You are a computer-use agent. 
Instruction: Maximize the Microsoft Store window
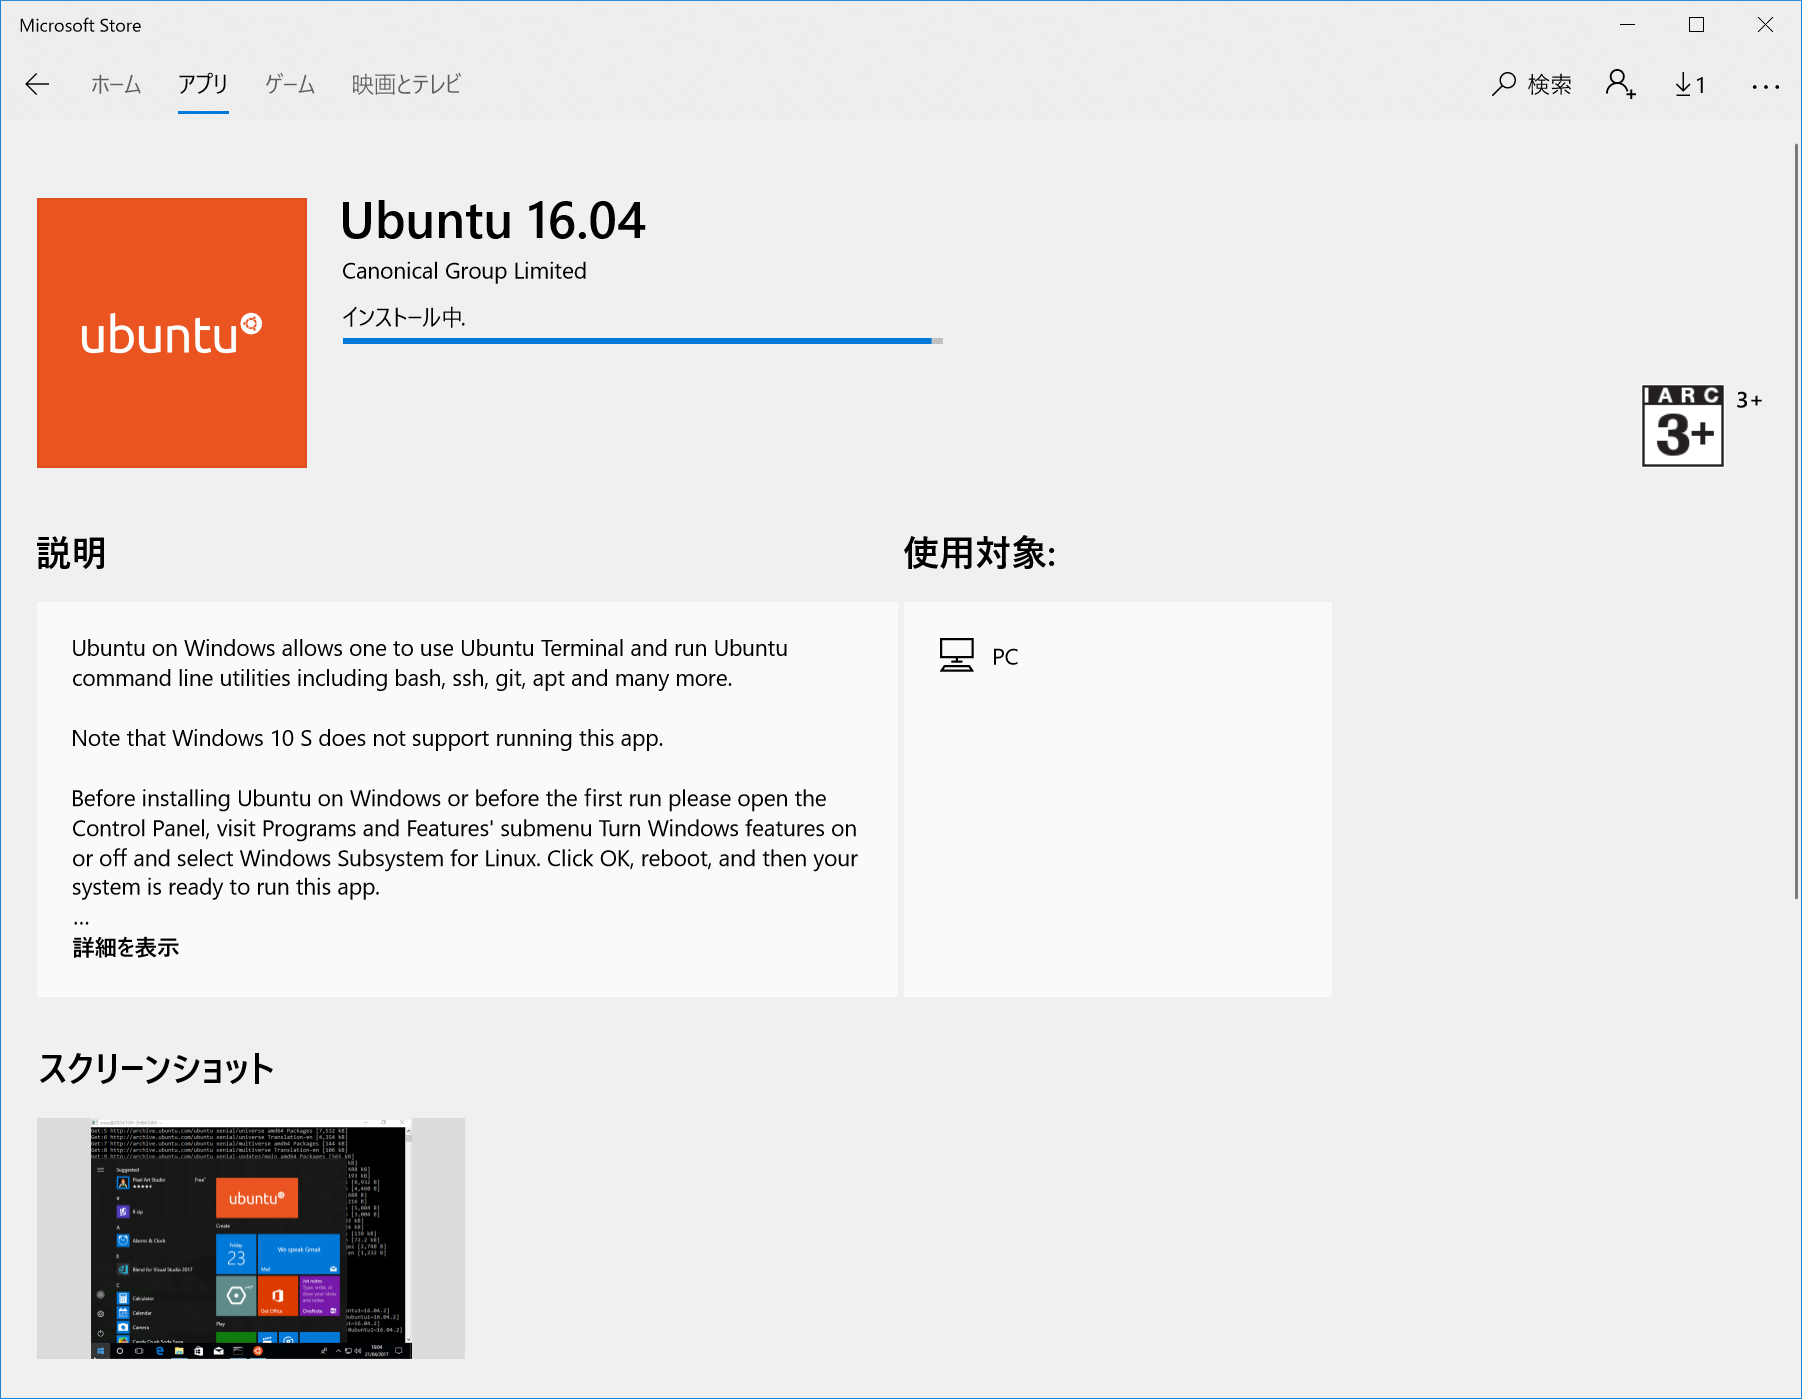point(1696,25)
